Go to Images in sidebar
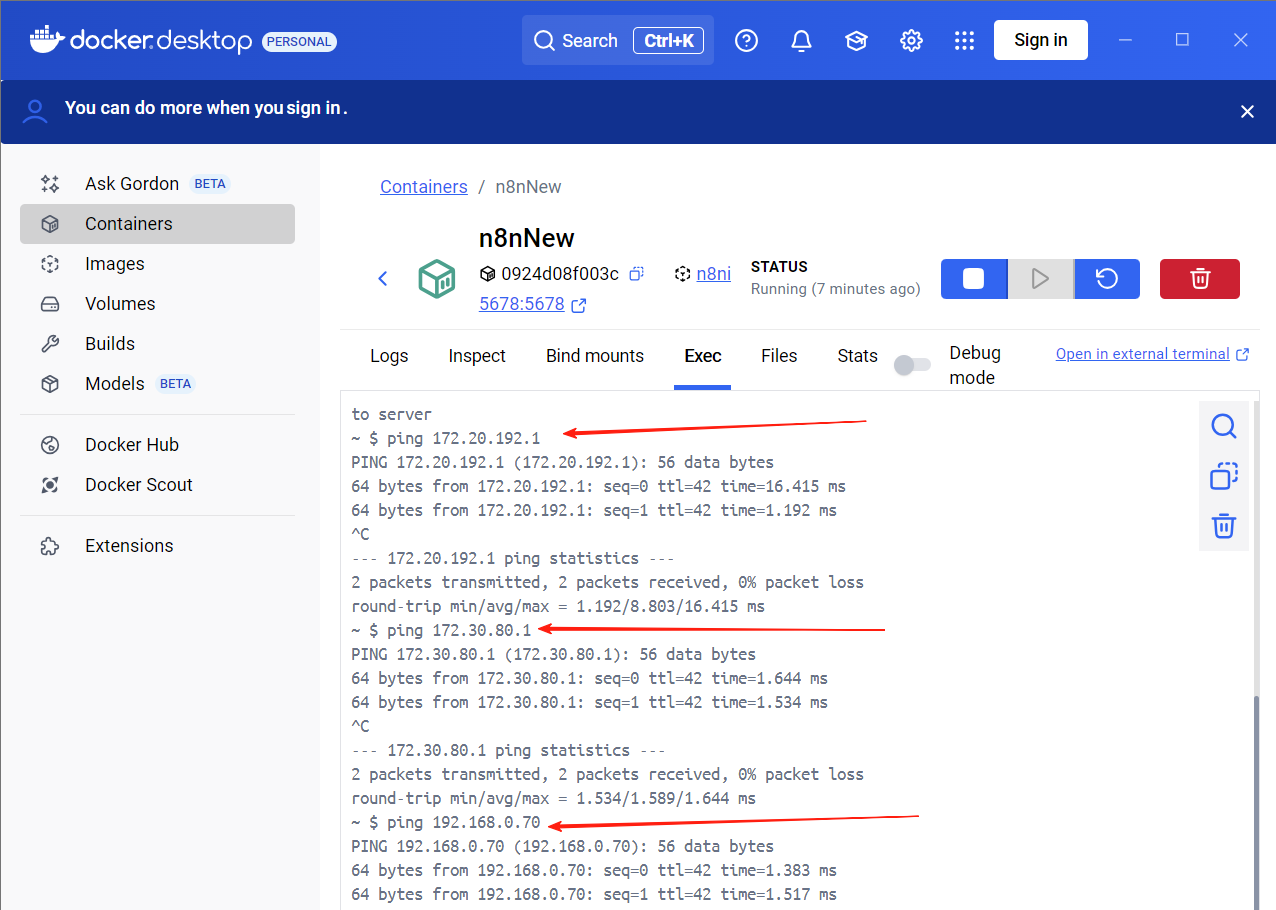The width and height of the screenshot is (1276, 910). coord(157,264)
